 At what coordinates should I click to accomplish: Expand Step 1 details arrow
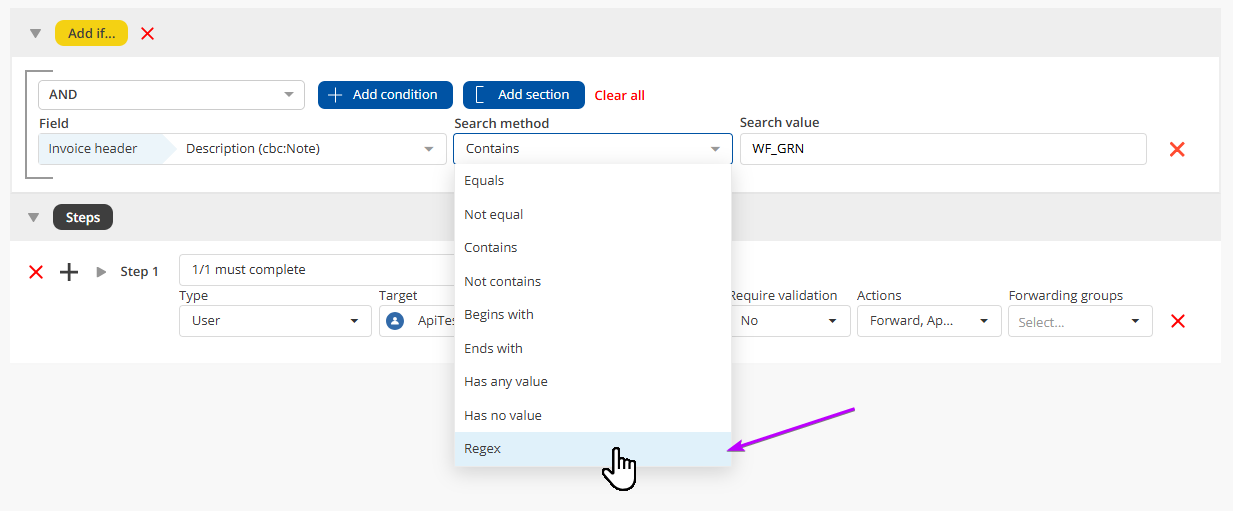click(x=101, y=272)
